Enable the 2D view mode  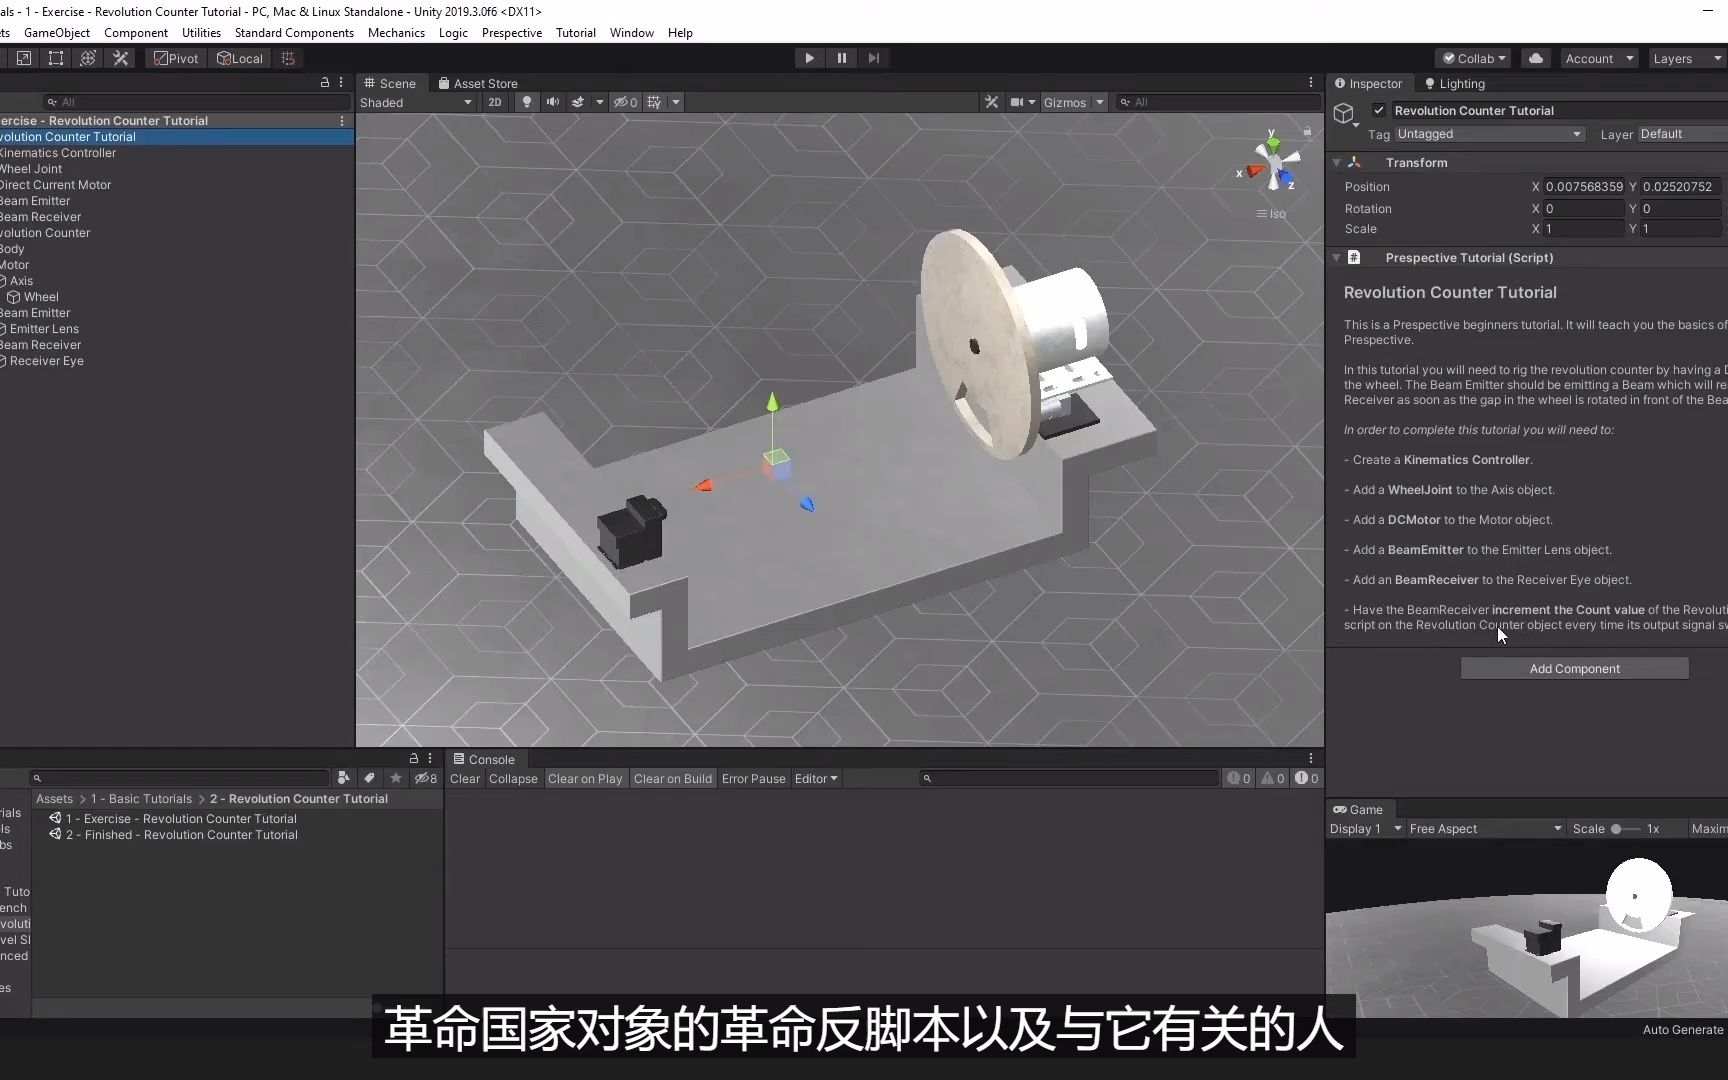click(x=495, y=102)
